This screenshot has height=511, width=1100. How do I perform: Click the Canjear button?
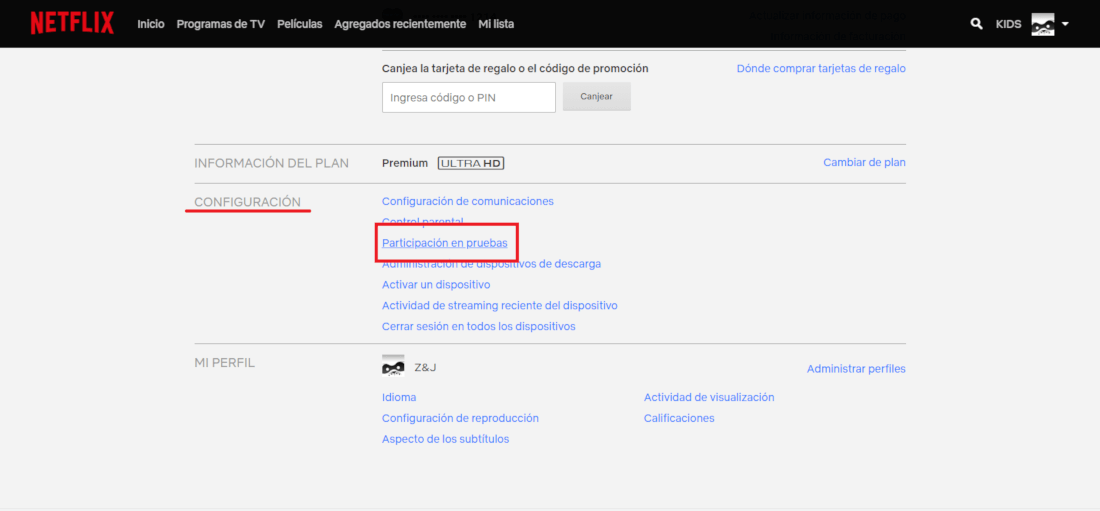[x=596, y=97]
